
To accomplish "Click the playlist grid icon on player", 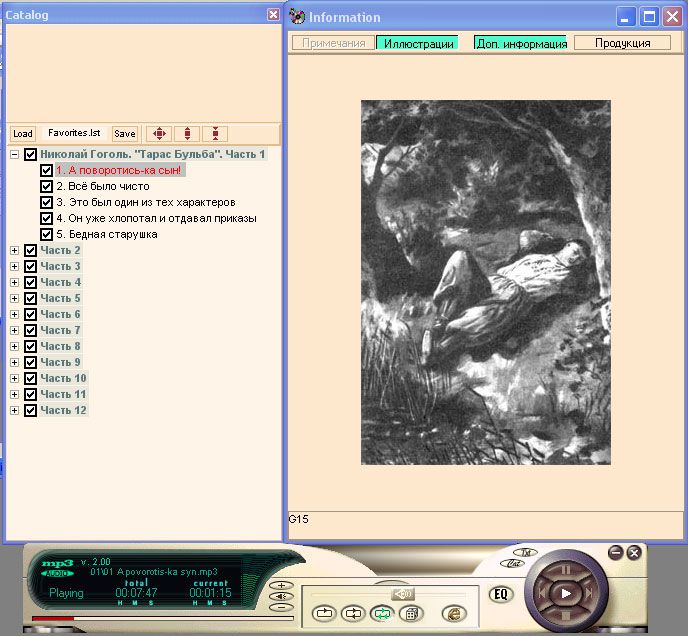I will pyautogui.click(x=409, y=613).
